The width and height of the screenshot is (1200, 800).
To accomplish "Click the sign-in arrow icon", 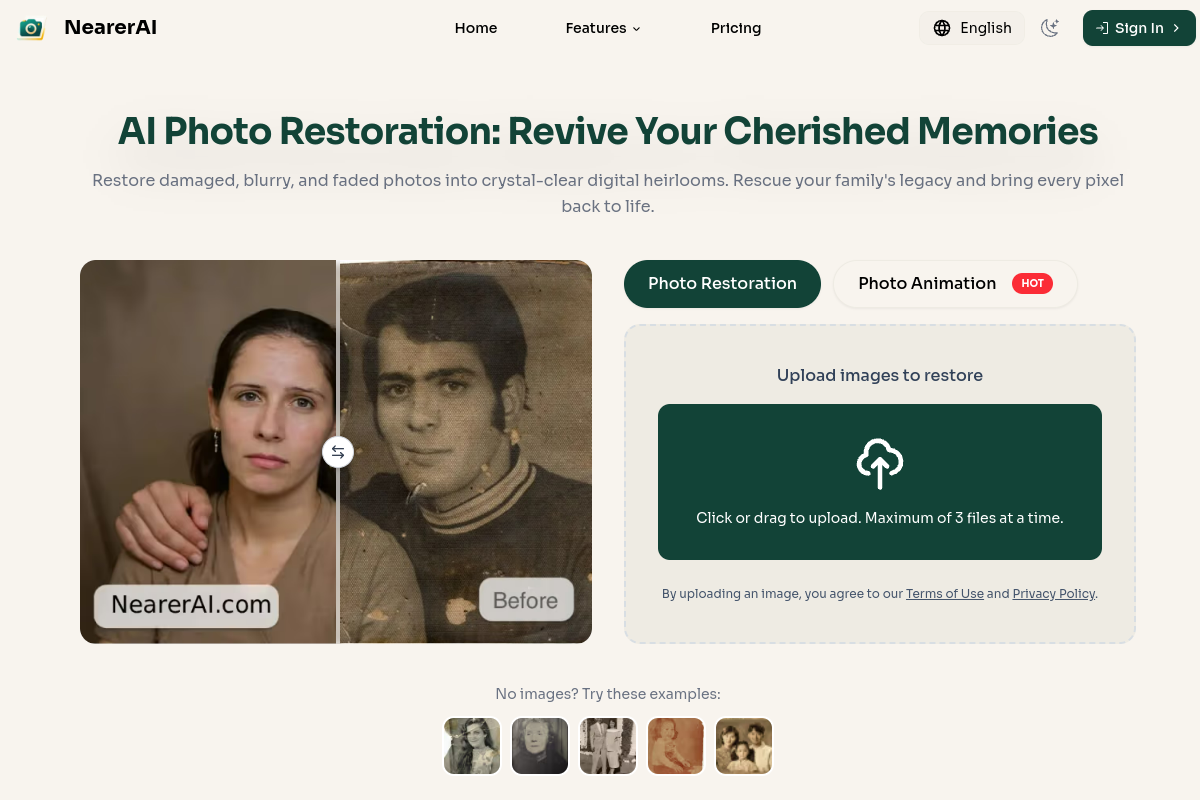I will point(1102,28).
